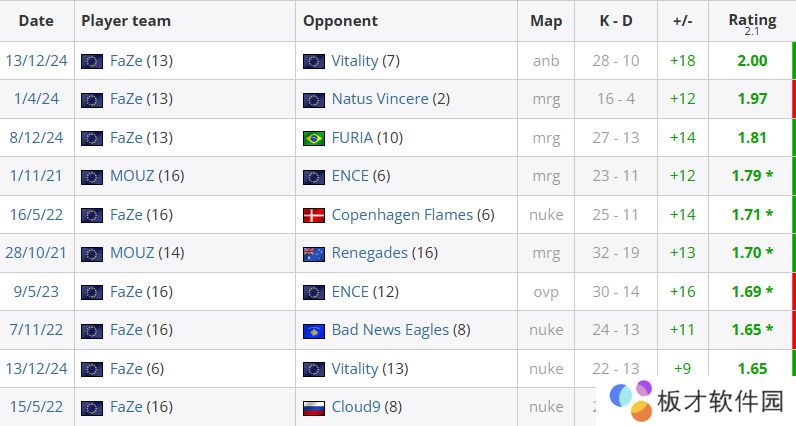Sort table by the Date column header
The height and width of the screenshot is (426, 796).
[36, 21]
